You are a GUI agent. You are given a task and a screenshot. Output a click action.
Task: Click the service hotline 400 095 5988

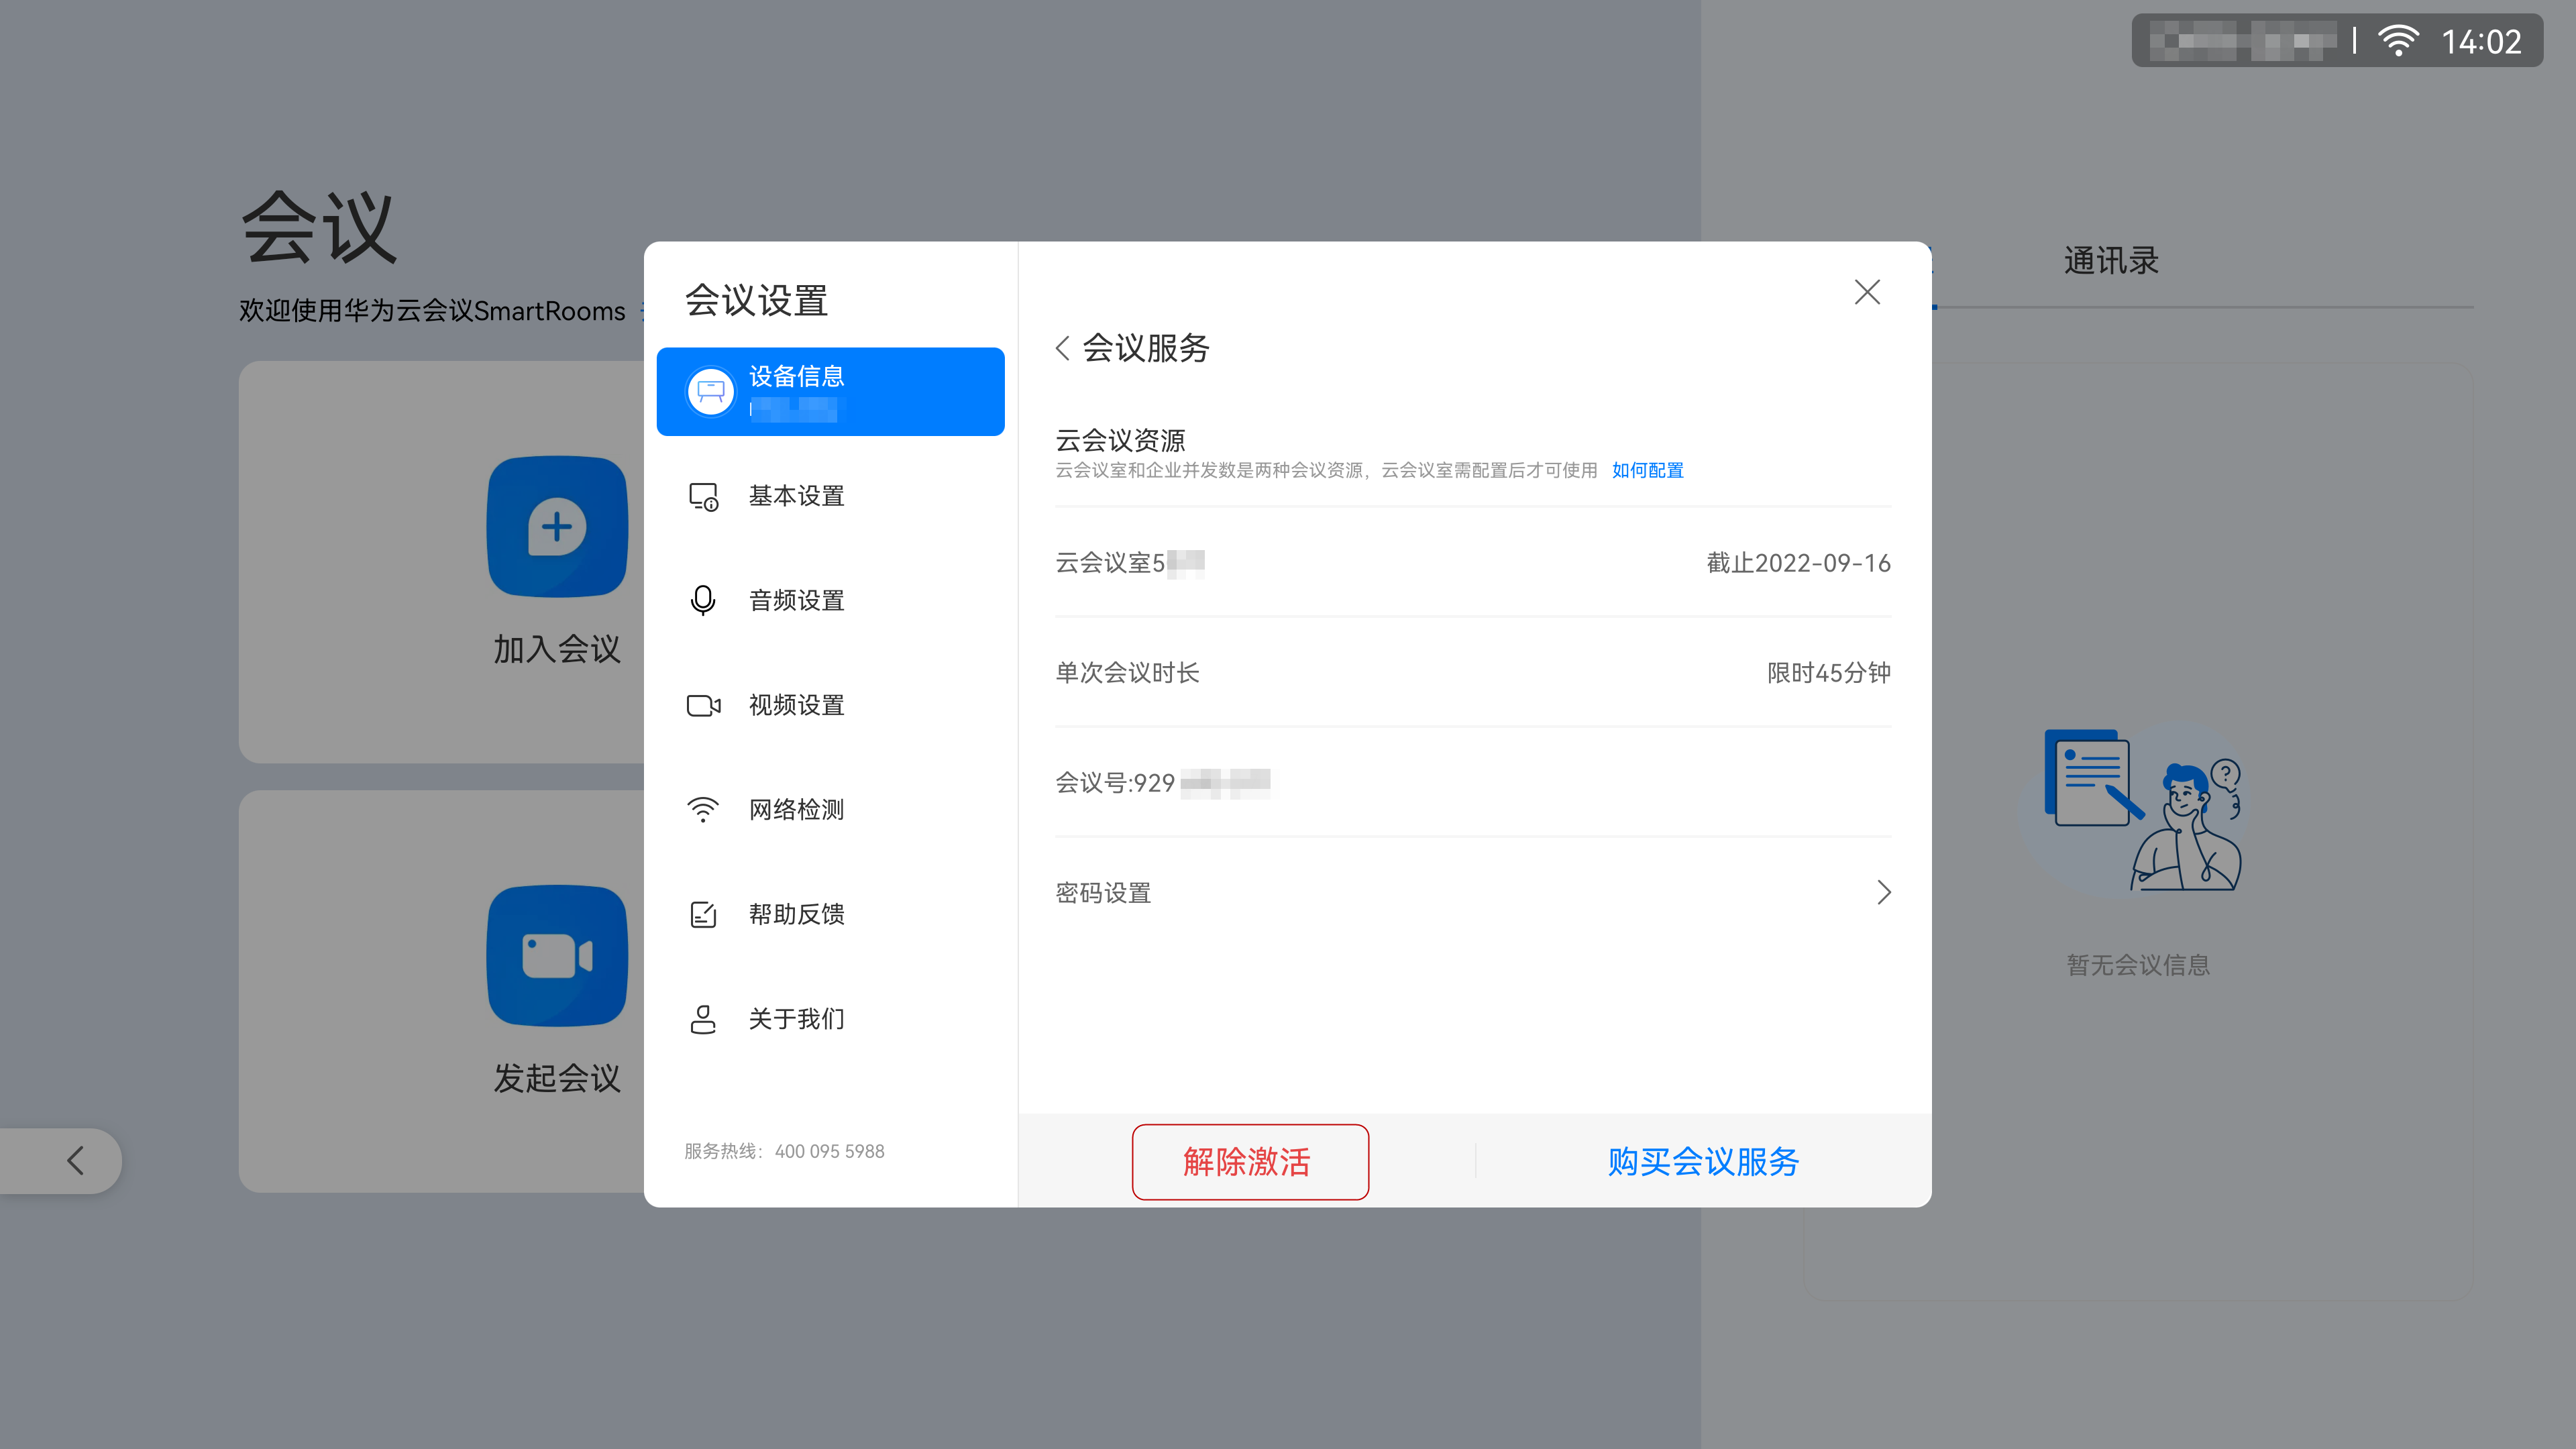tap(829, 1151)
